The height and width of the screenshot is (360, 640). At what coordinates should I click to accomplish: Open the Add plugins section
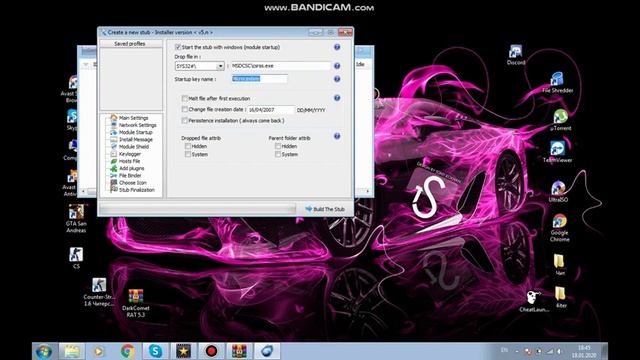pos(131,168)
